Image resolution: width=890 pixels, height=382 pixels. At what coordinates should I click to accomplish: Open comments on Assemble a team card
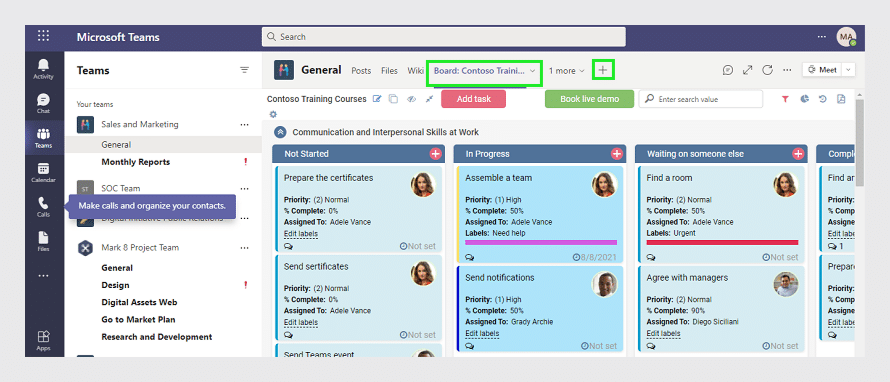(x=469, y=257)
